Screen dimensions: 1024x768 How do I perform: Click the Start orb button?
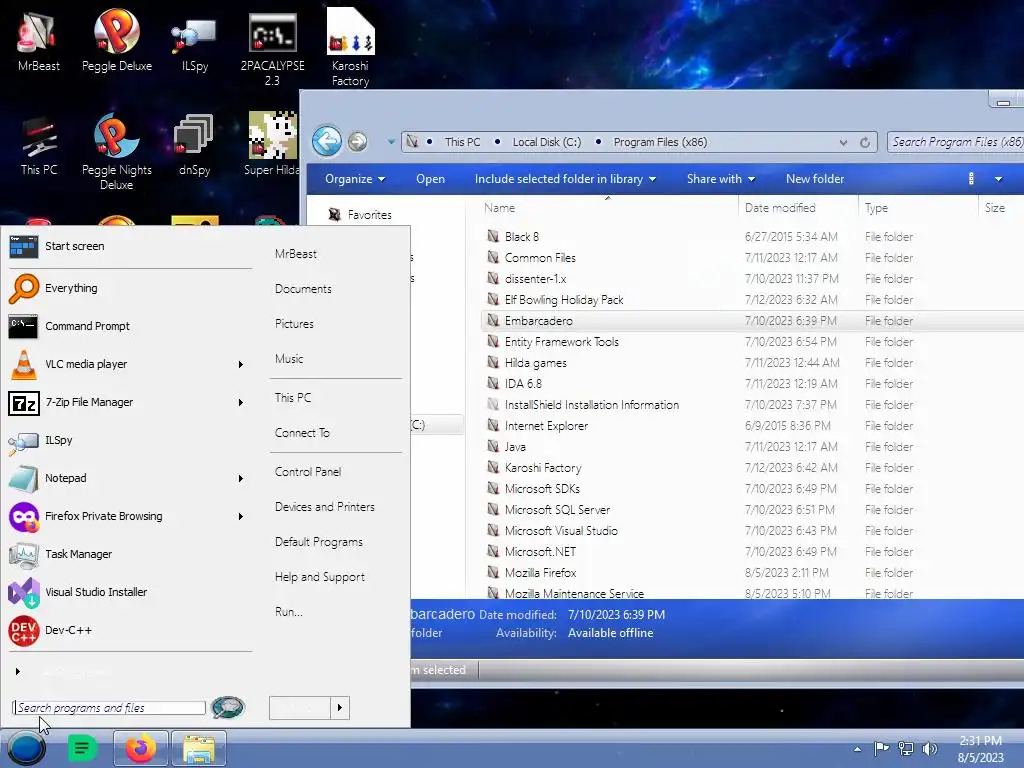[x=26, y=748]
